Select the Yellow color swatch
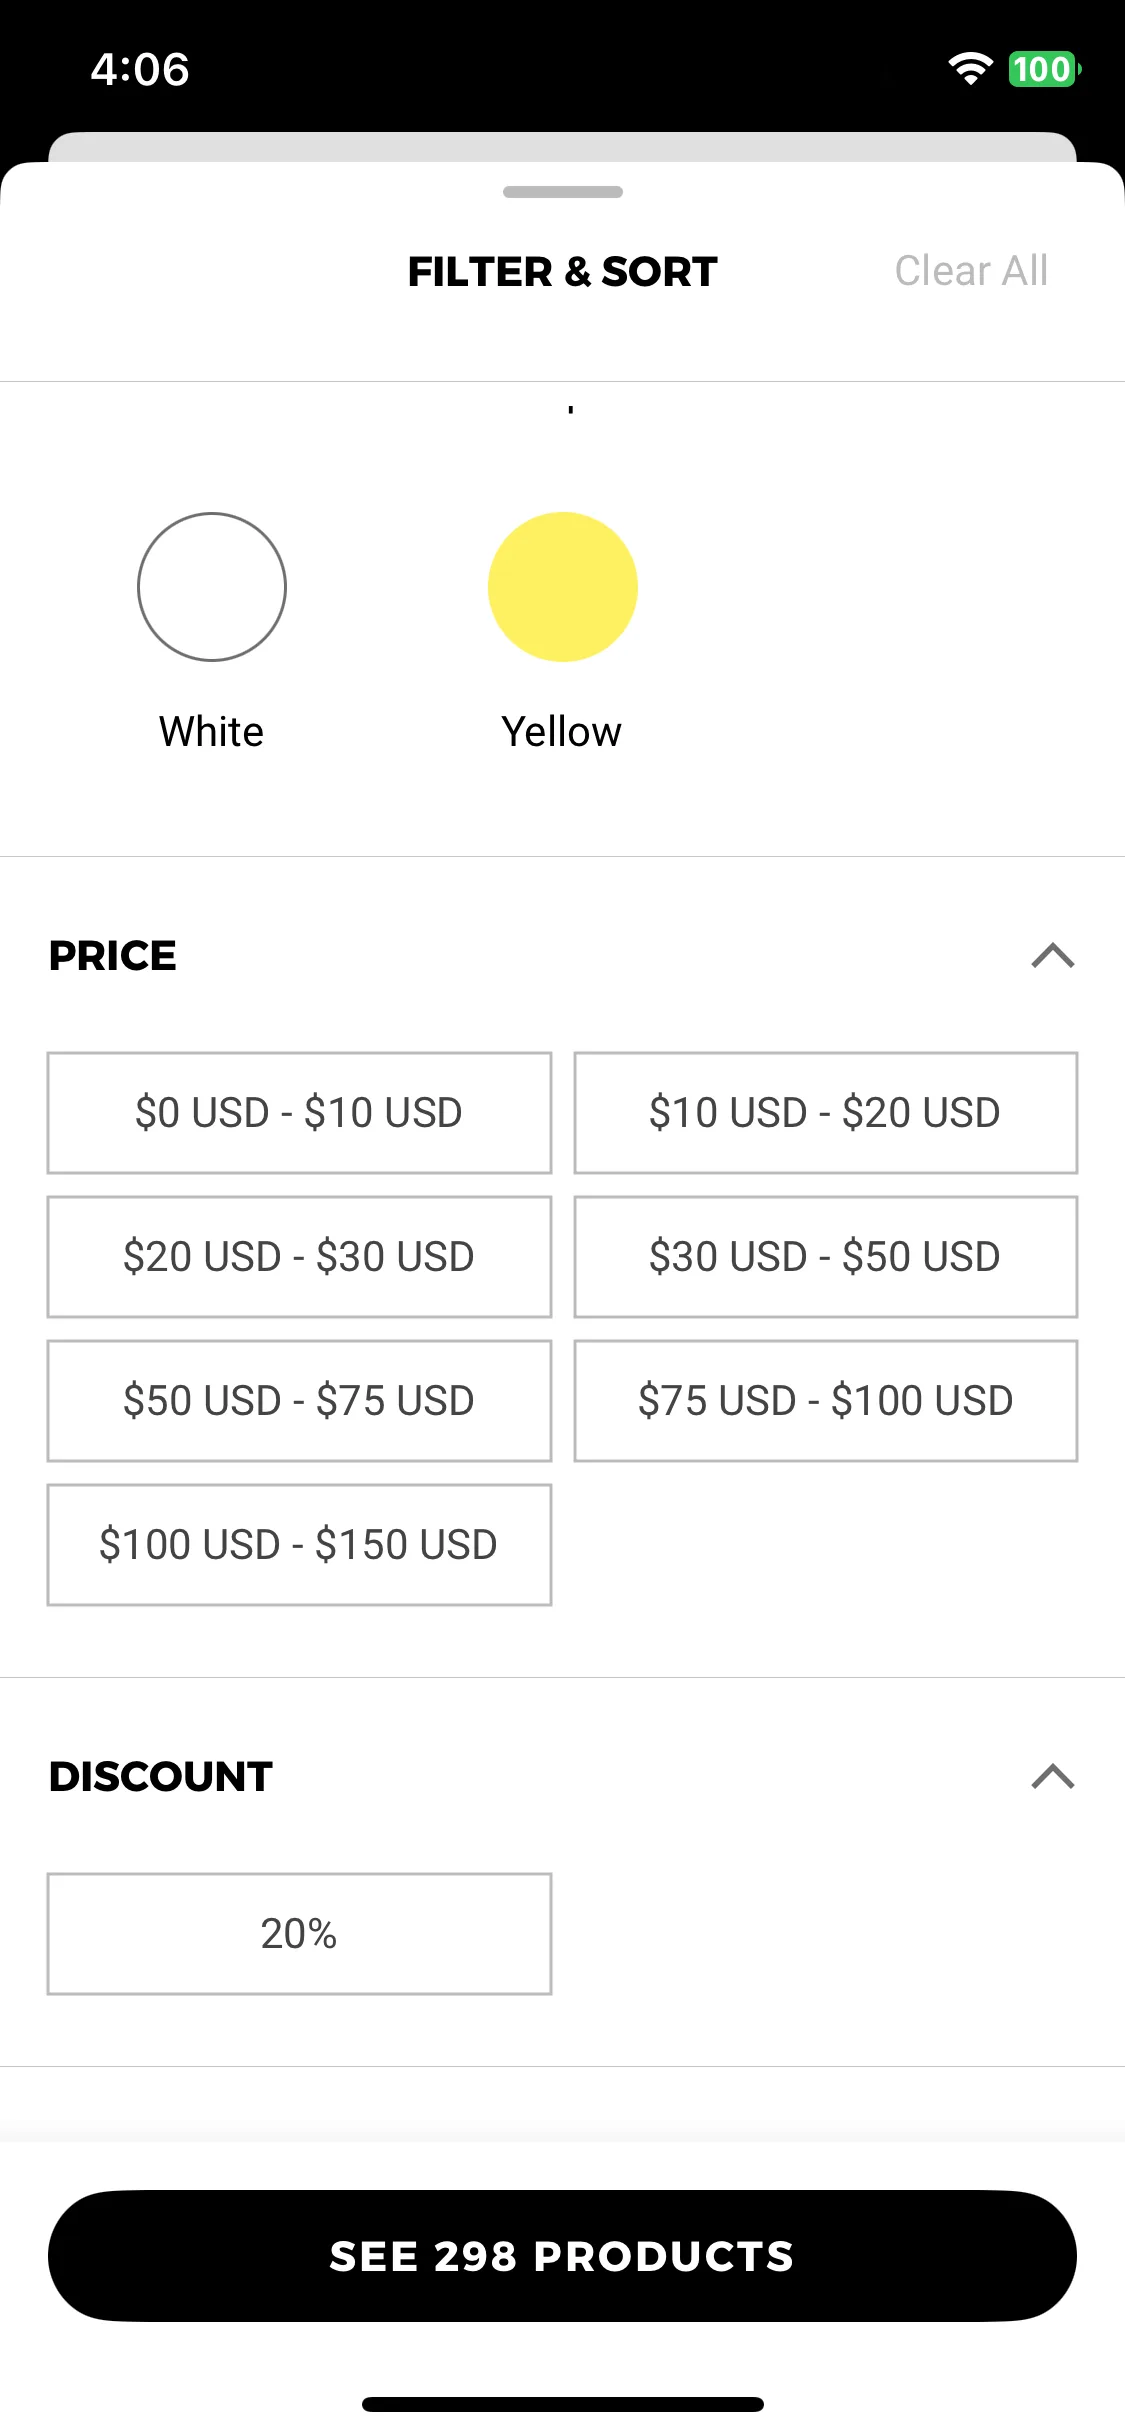The height and width of the screenshot is (2436, 1125). [563, 587]
